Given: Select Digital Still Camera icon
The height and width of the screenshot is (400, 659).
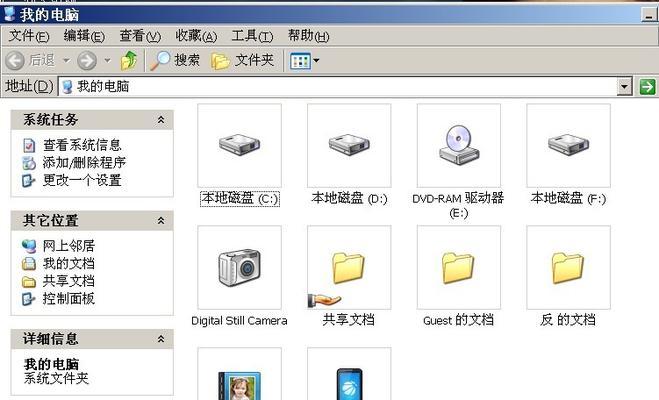Looking at the screenshot, I should point(240,267).
